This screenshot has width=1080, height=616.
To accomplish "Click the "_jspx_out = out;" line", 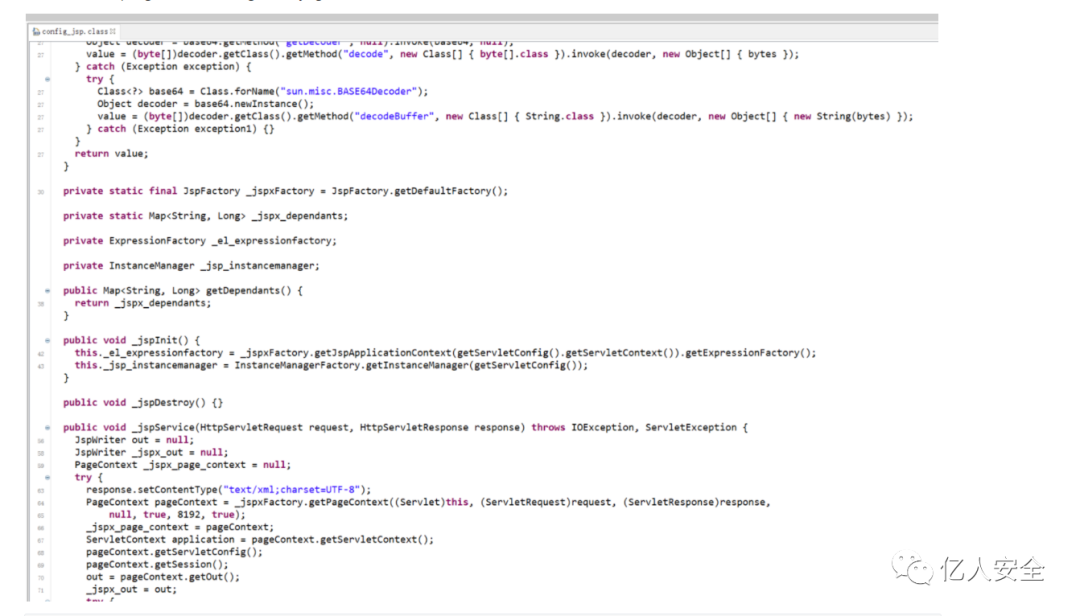I will coord(131,590).
